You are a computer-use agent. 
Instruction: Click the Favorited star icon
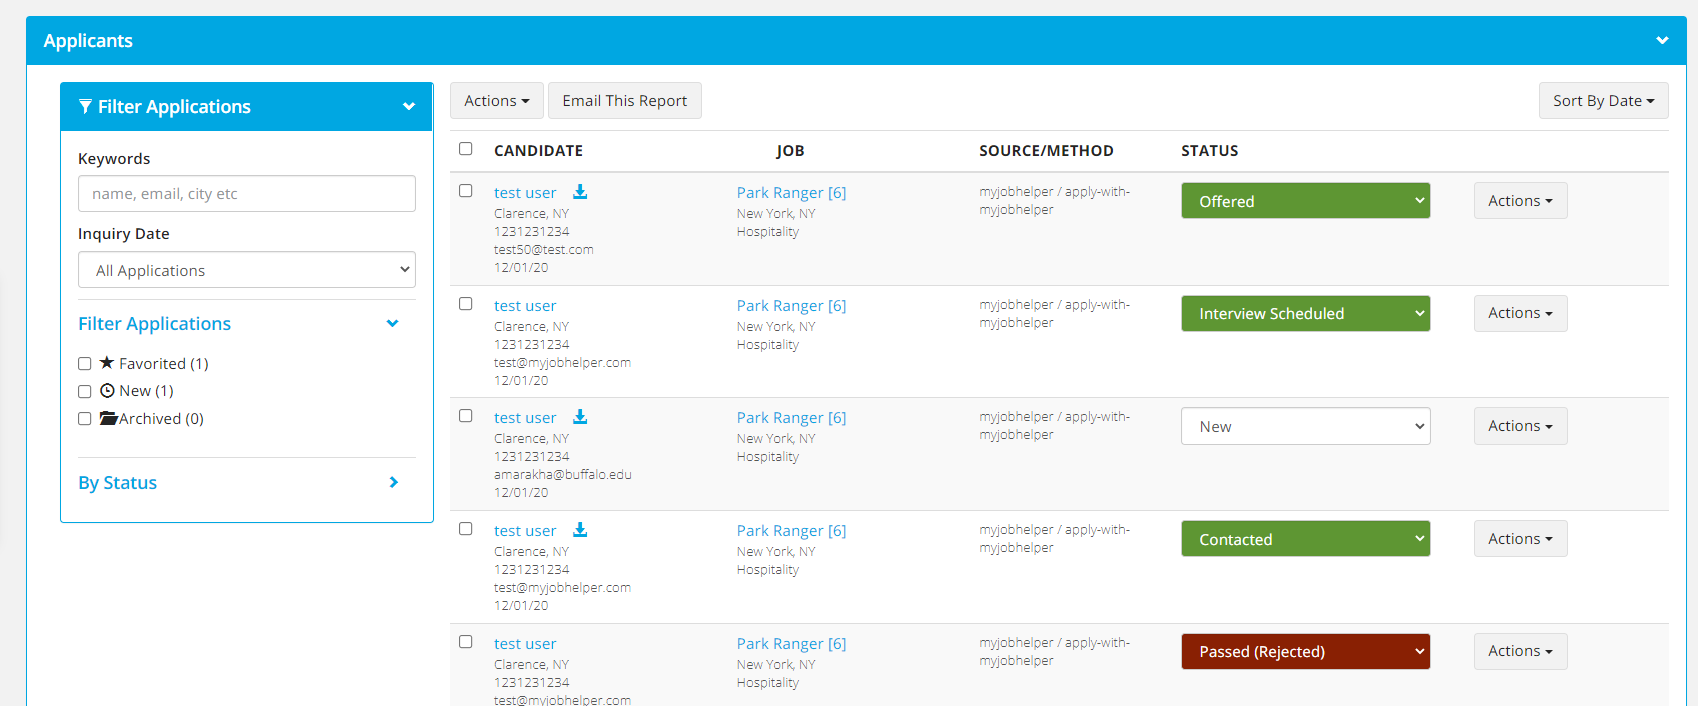point(107,363)
